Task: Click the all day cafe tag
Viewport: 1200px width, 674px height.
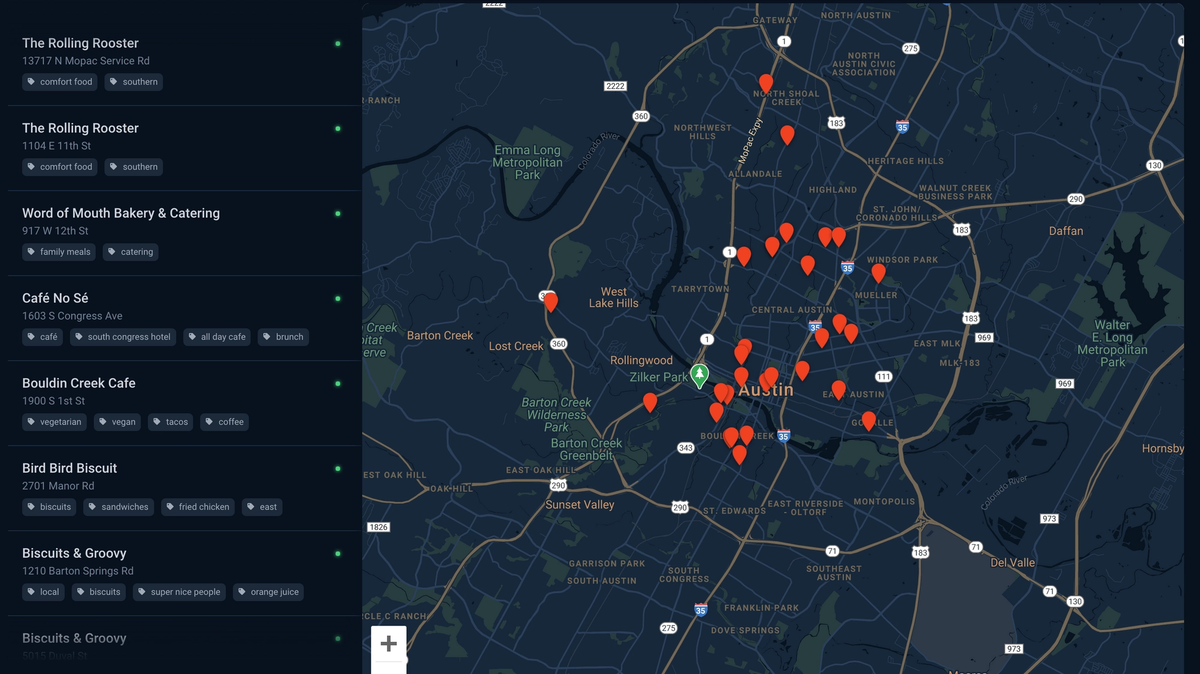Action: (x=217, y=337)
